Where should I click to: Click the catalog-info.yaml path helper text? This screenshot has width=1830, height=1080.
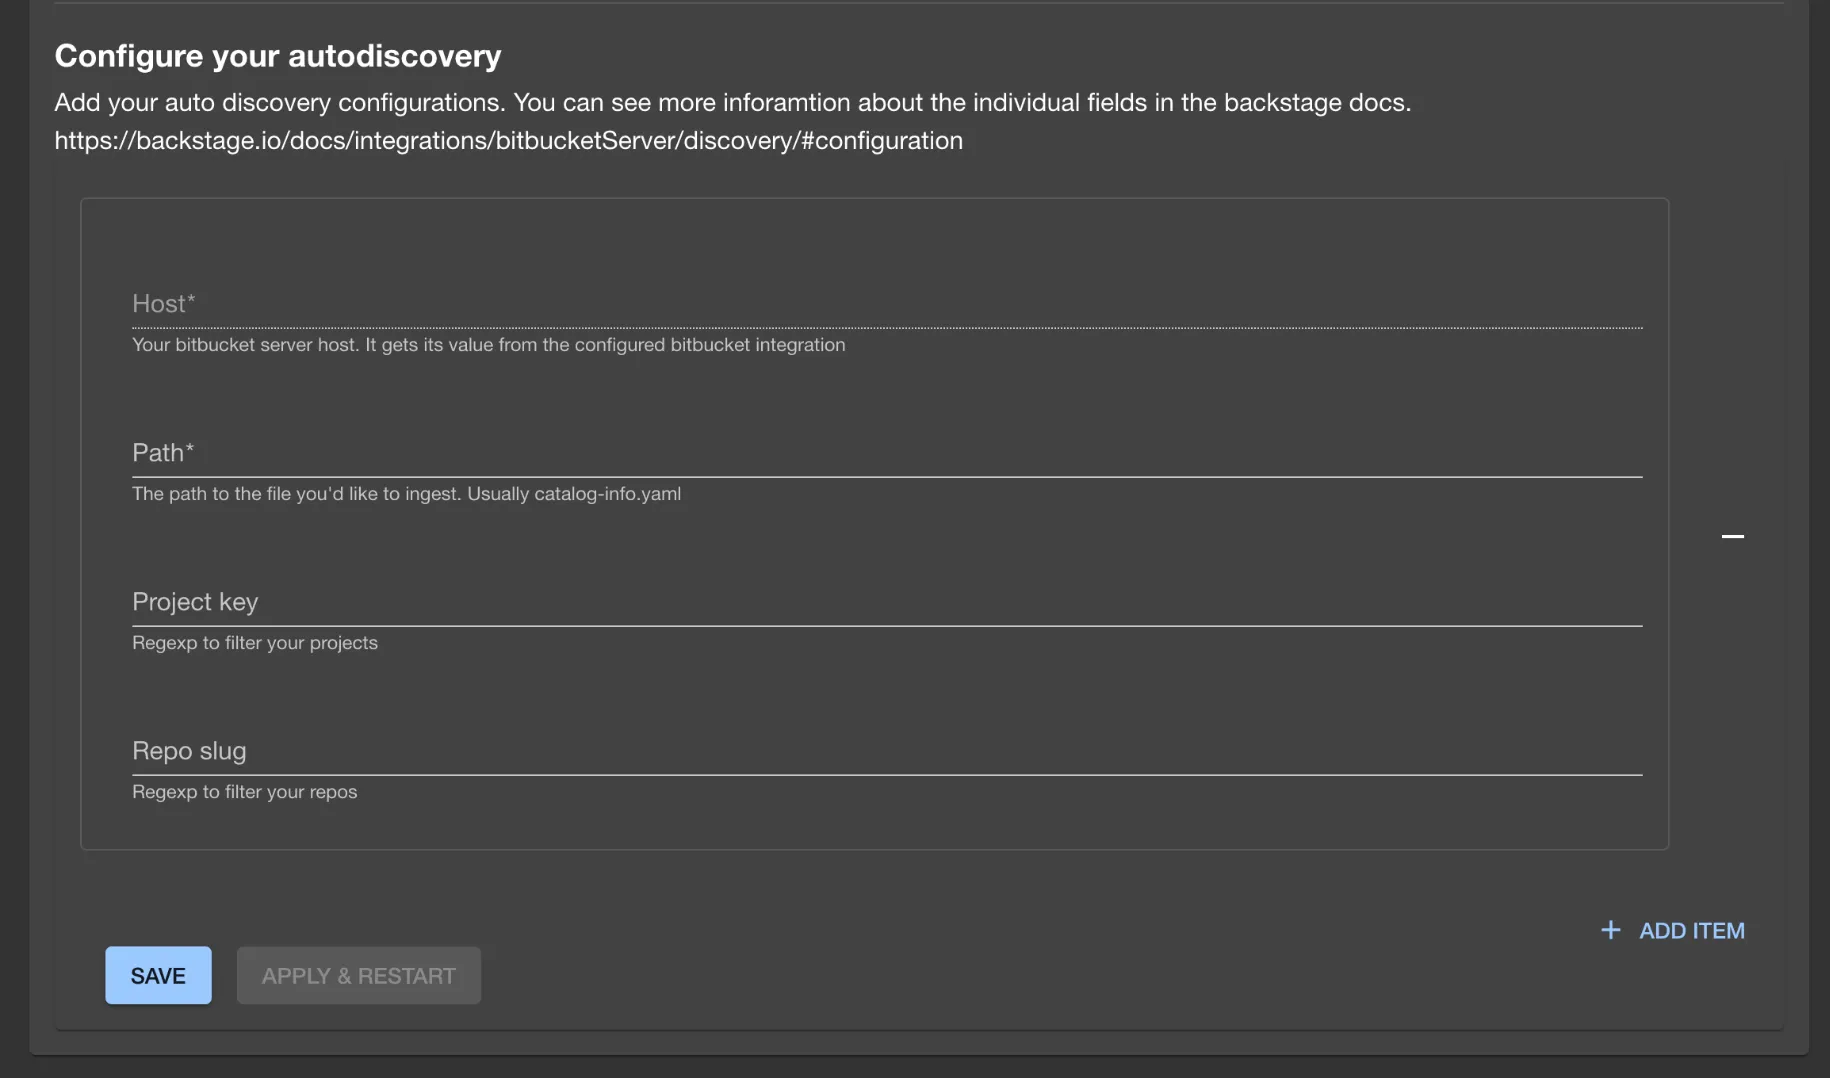click(x=406, y=494)
